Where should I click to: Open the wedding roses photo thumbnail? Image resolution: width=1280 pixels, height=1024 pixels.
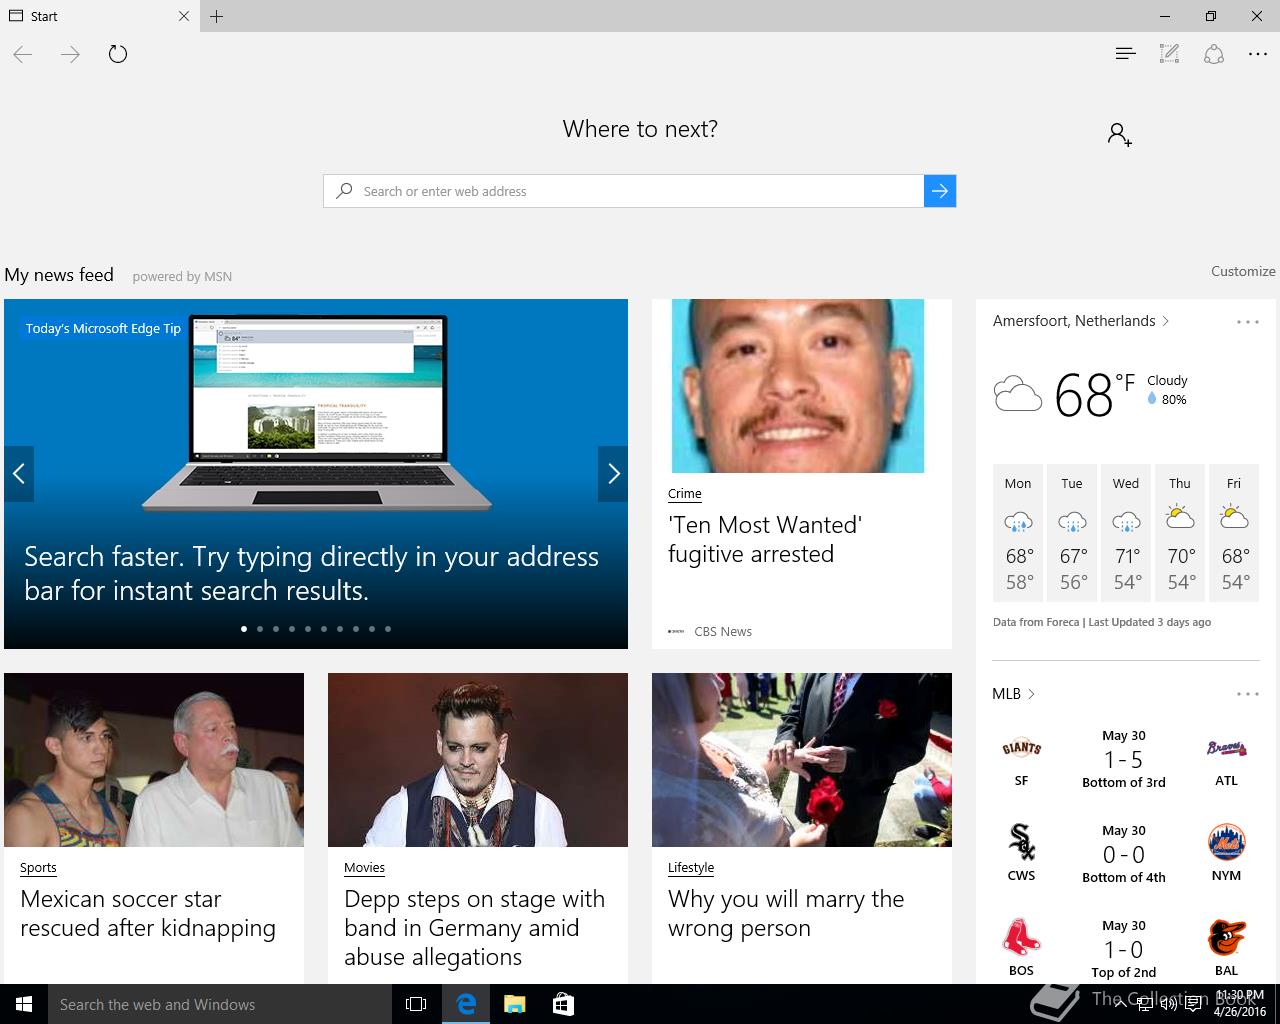802,760
